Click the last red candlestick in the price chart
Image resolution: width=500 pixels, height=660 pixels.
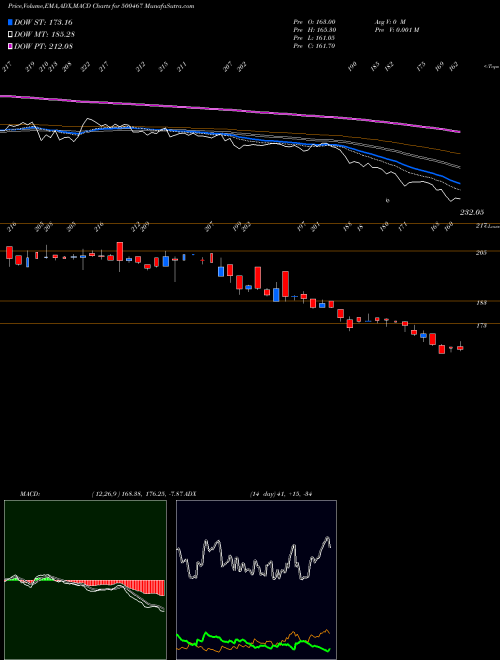[x=460, y=348]
